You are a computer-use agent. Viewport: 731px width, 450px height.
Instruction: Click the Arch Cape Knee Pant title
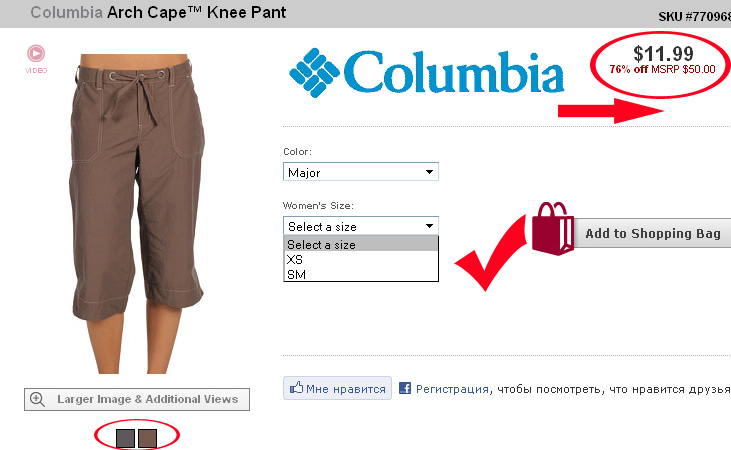[196, 13]
